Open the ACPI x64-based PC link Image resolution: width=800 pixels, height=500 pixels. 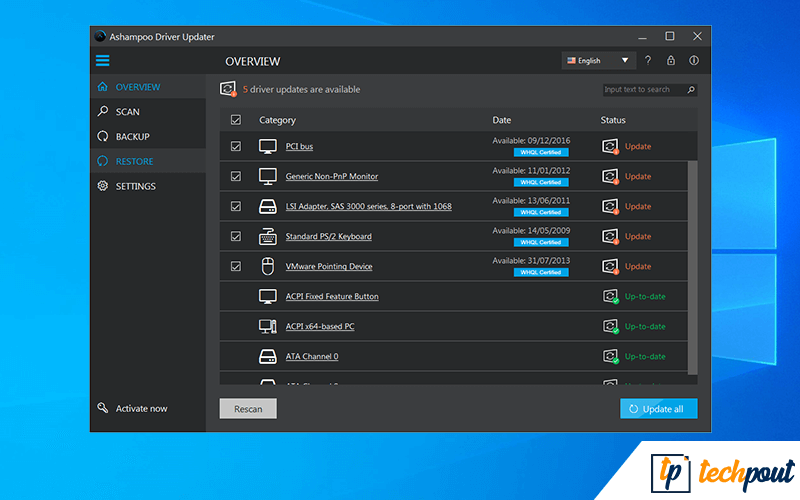(319, 327)
